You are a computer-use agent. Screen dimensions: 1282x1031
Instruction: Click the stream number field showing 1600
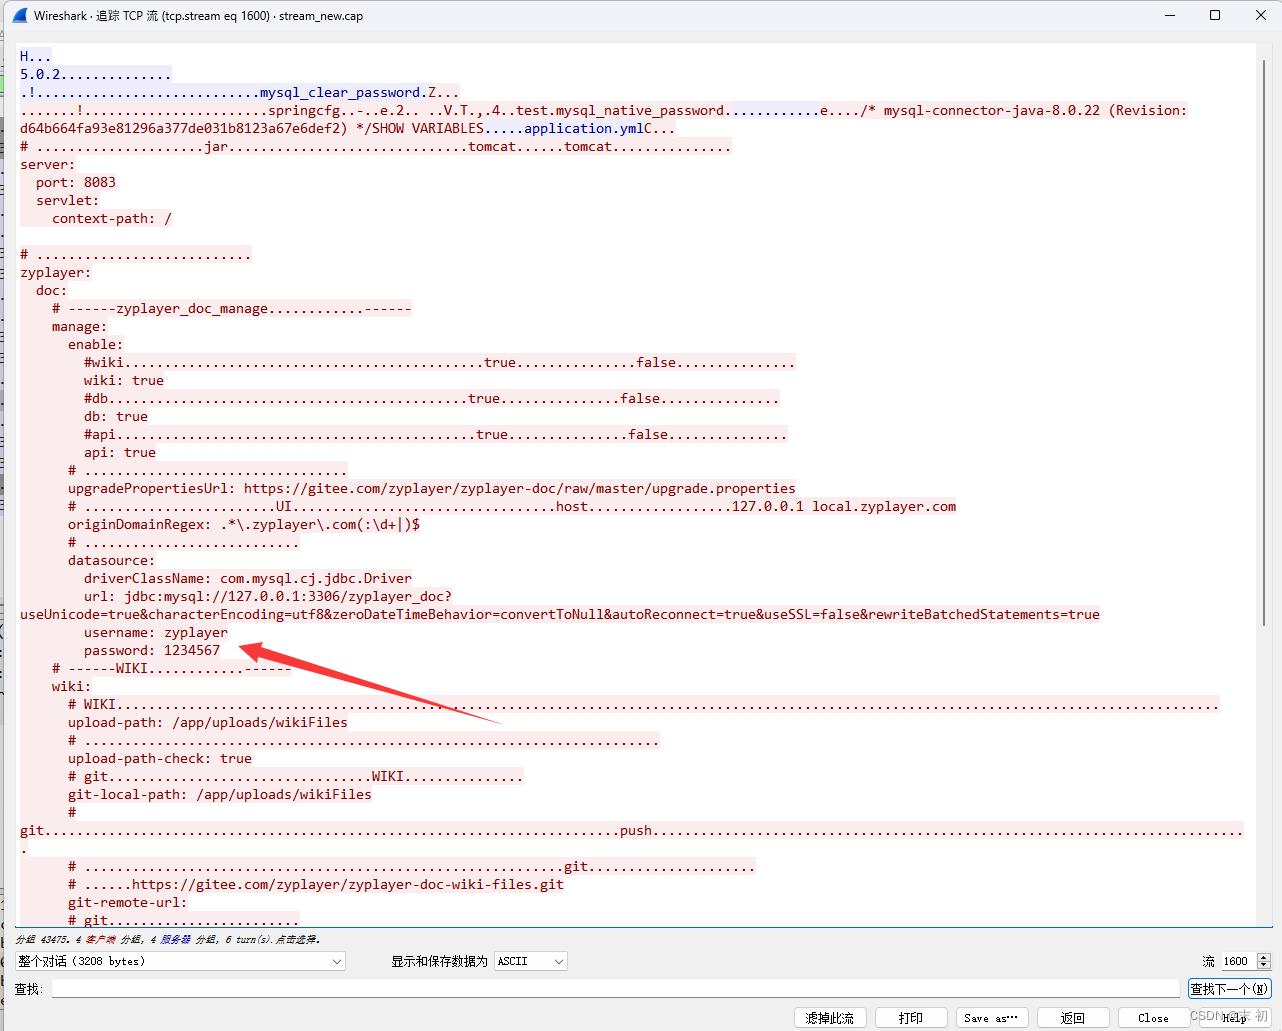tap(1238, 961)
